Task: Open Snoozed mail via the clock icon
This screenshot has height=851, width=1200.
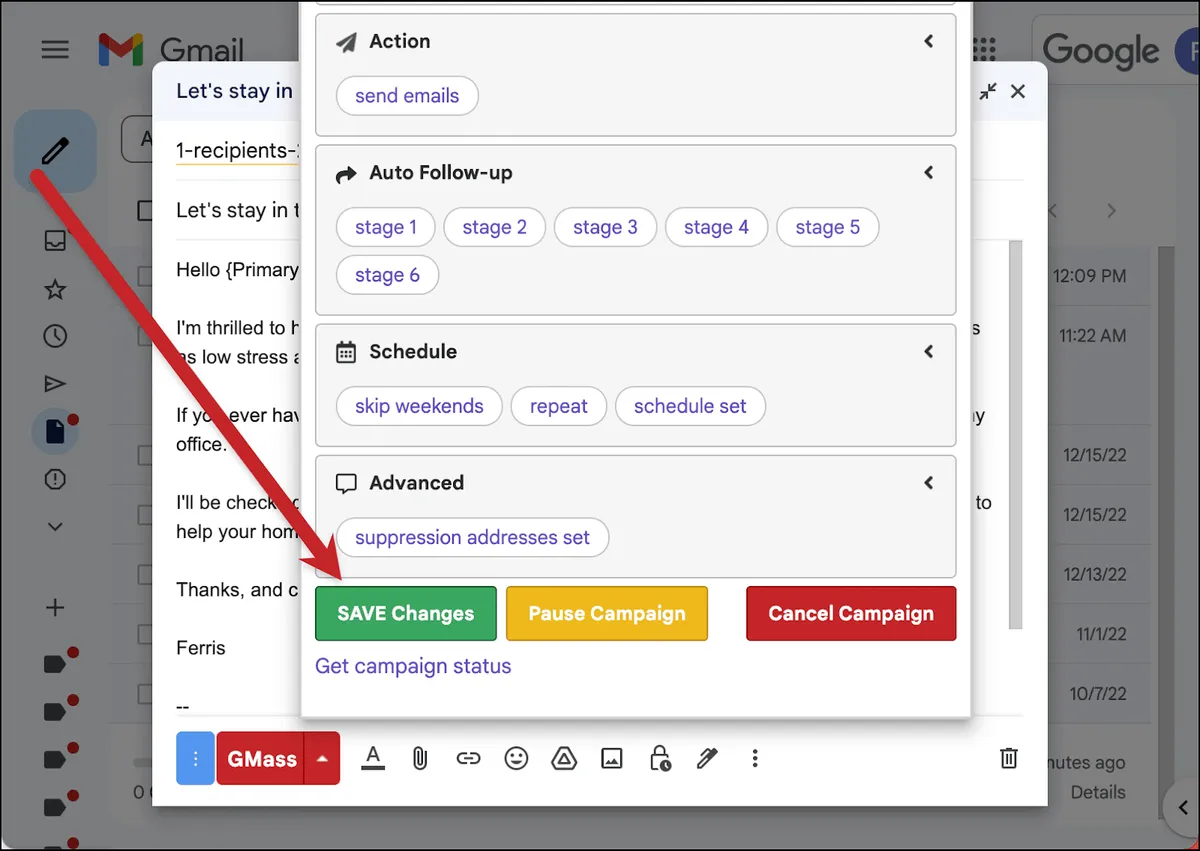Action: click(x=55, y=337)
